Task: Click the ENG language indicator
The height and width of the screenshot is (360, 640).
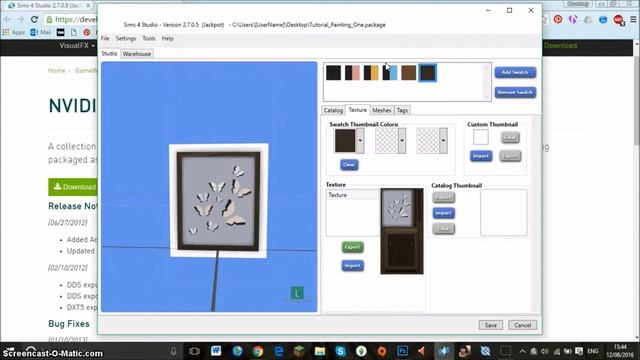Action: click(592, 351)
